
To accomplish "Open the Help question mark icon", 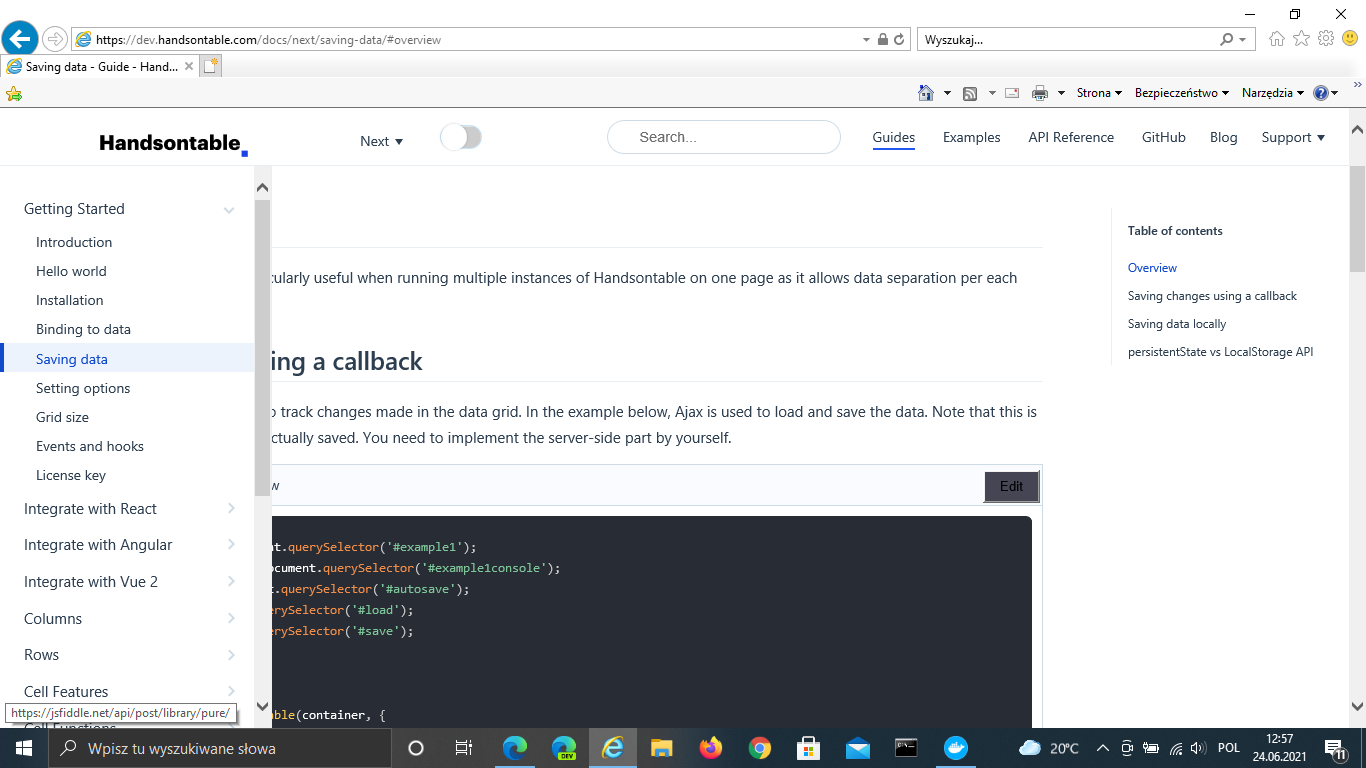I will click(x=1322, y=93).
